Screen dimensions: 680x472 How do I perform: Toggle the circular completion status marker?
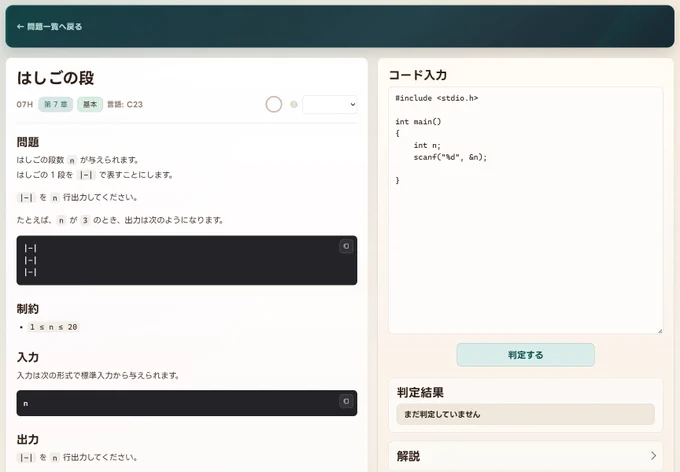[274, 104]
